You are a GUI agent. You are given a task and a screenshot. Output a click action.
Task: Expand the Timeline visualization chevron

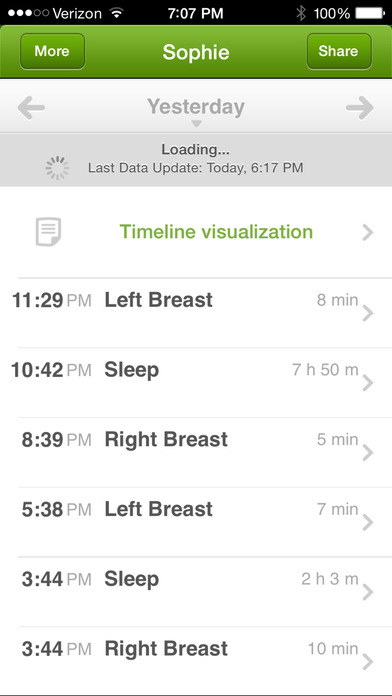click(x=368, y=232)
